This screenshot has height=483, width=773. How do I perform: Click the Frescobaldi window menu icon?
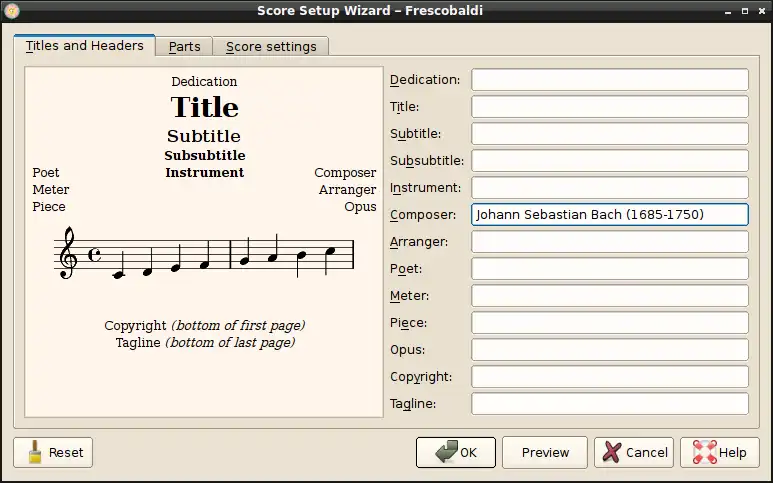tap(12, 10)
